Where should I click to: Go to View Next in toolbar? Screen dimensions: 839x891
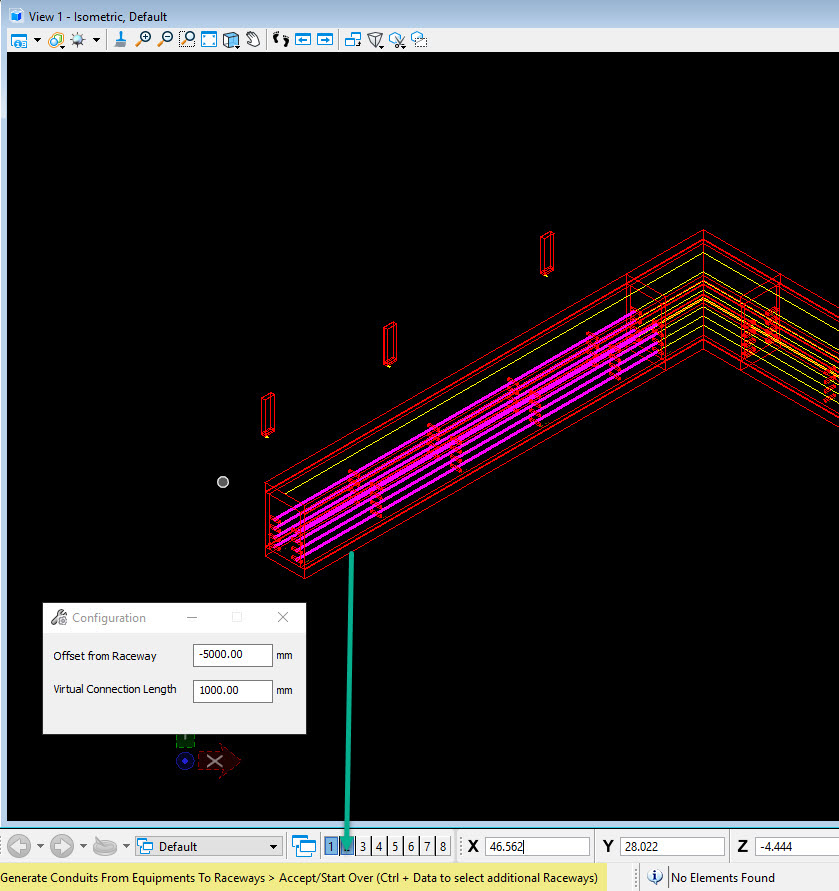pyautogui.click(x=325, y=40)
